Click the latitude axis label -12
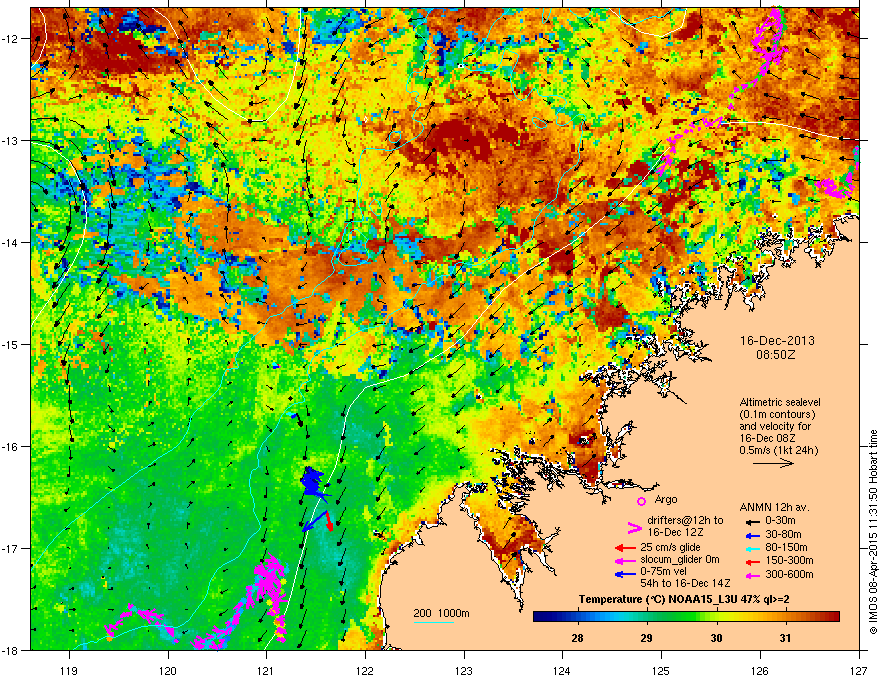The width and height of the screenshot is (880, 680). coord(10,38)
